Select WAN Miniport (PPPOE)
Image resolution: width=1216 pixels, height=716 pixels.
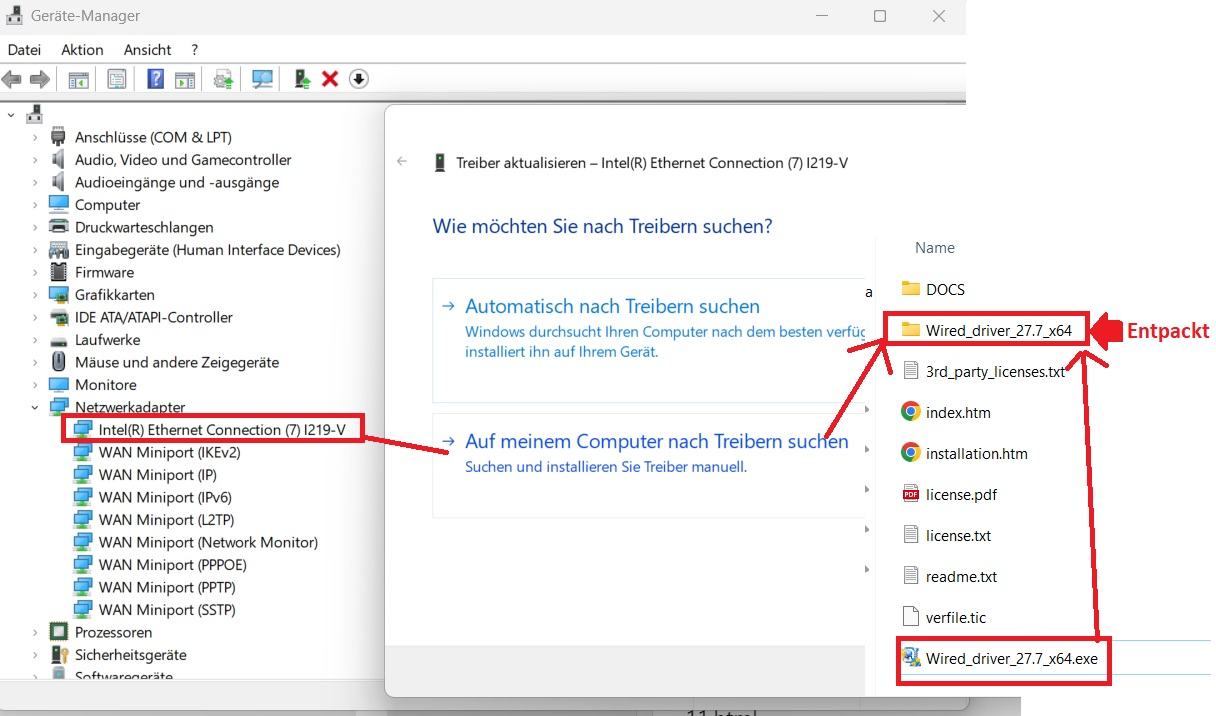click(x=172, y=565)
